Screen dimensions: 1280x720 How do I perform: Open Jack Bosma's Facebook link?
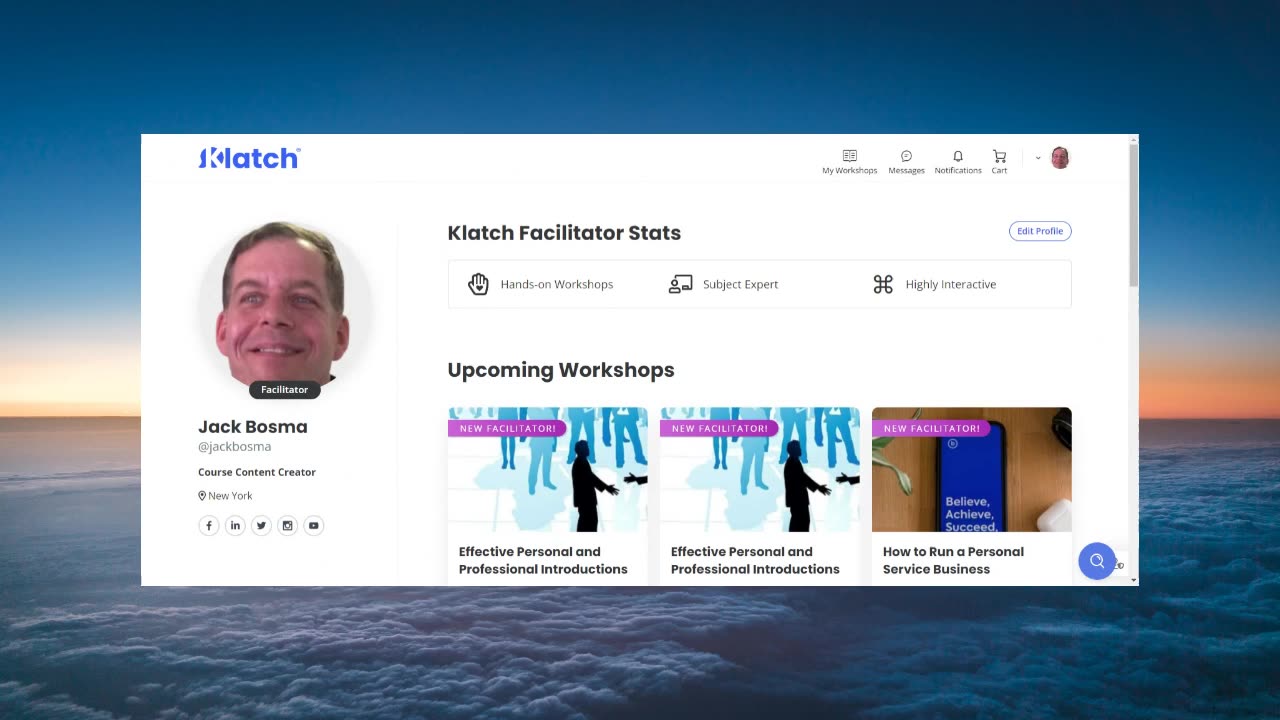pyautogui.click(x=209, y=525)
